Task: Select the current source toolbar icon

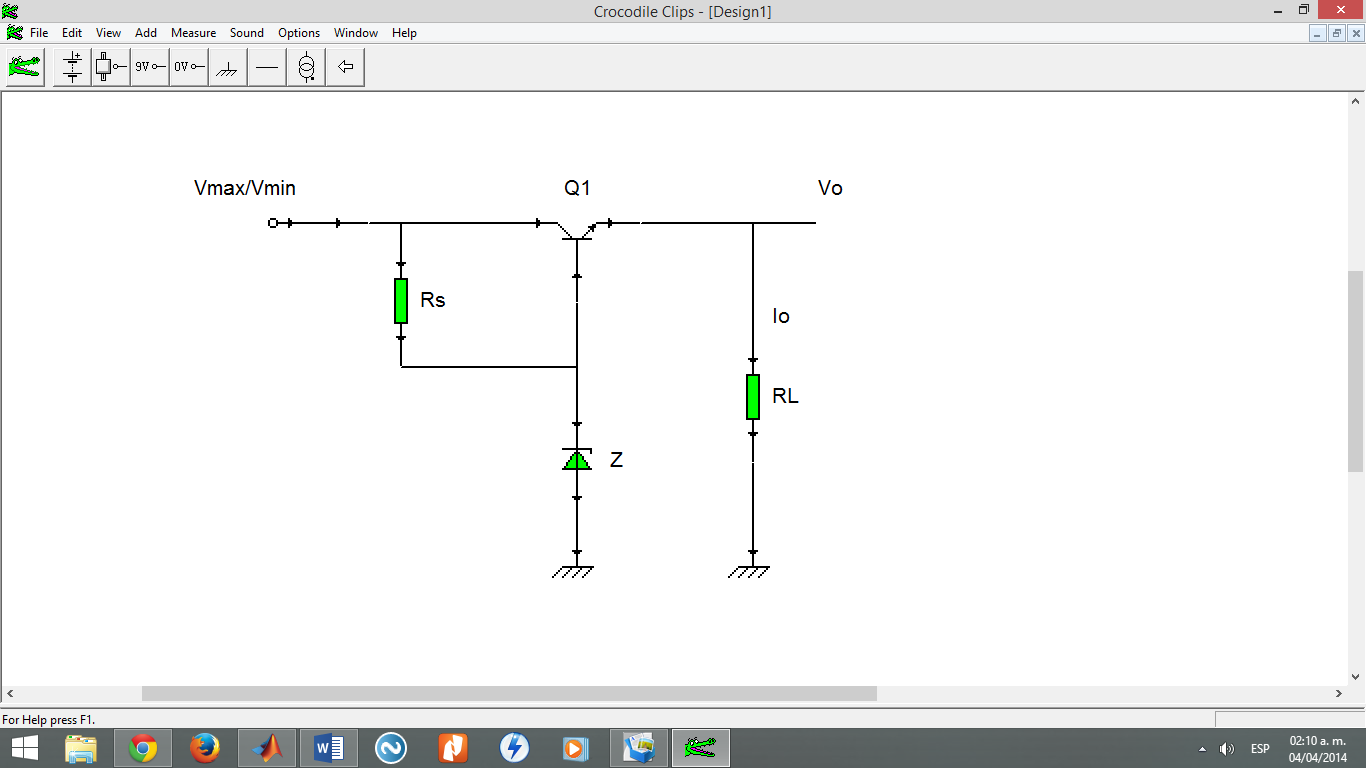Action: tap(306, 67)
